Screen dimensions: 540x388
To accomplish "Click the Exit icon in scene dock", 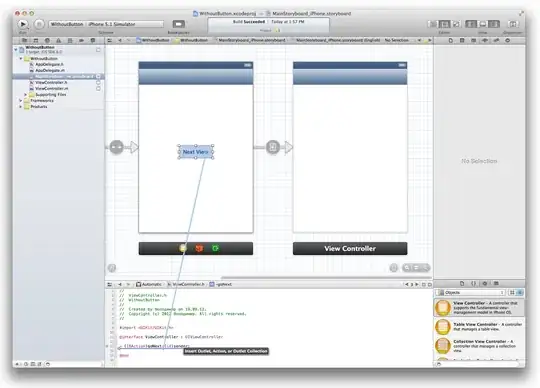I will pos(215,248).
